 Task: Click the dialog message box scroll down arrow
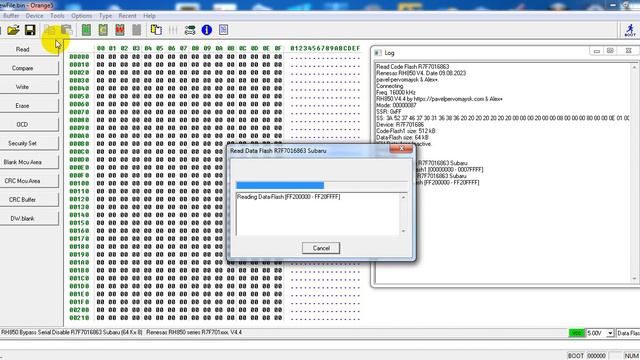[x=403, y=231]
